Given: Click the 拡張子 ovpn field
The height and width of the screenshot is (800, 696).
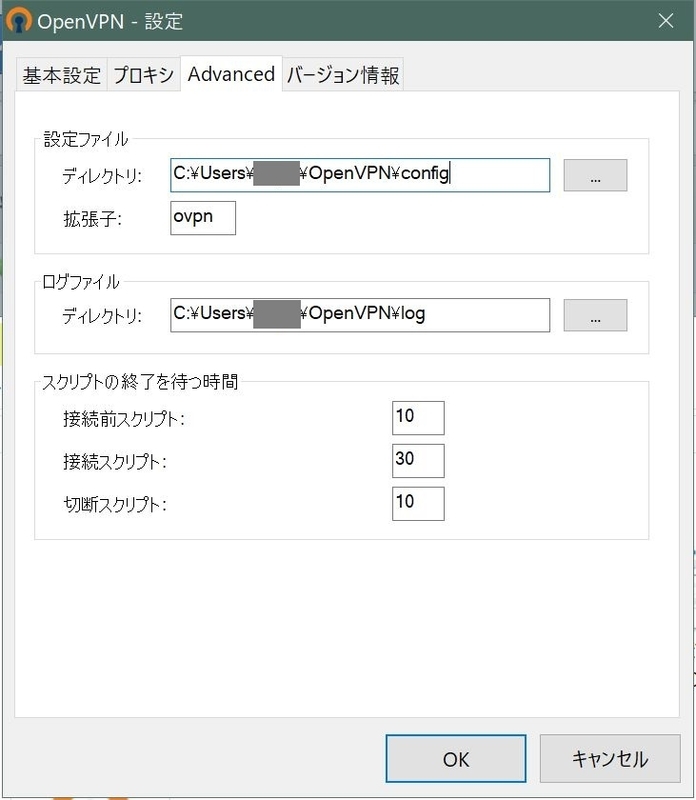Looking at the screenshot, I should pos(203,218).
